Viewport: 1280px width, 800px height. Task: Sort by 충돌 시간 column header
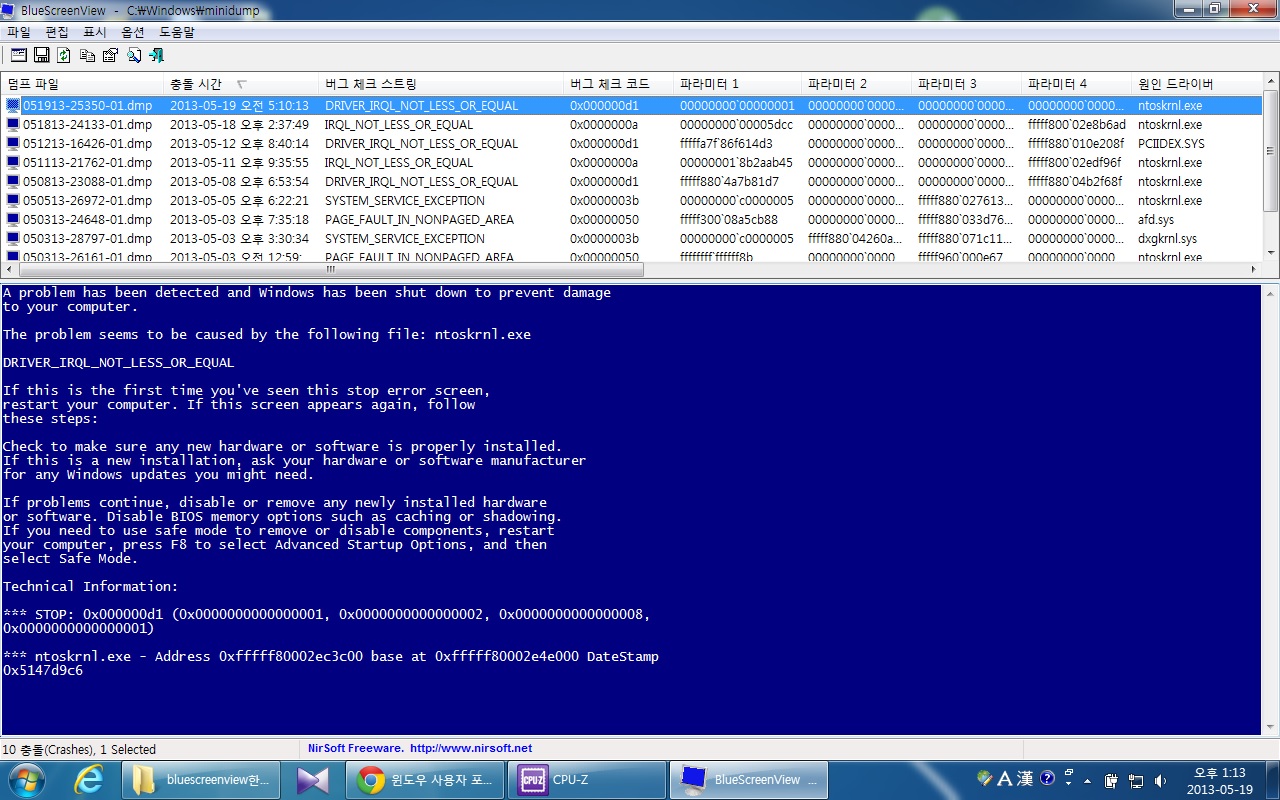coord(241,84)
